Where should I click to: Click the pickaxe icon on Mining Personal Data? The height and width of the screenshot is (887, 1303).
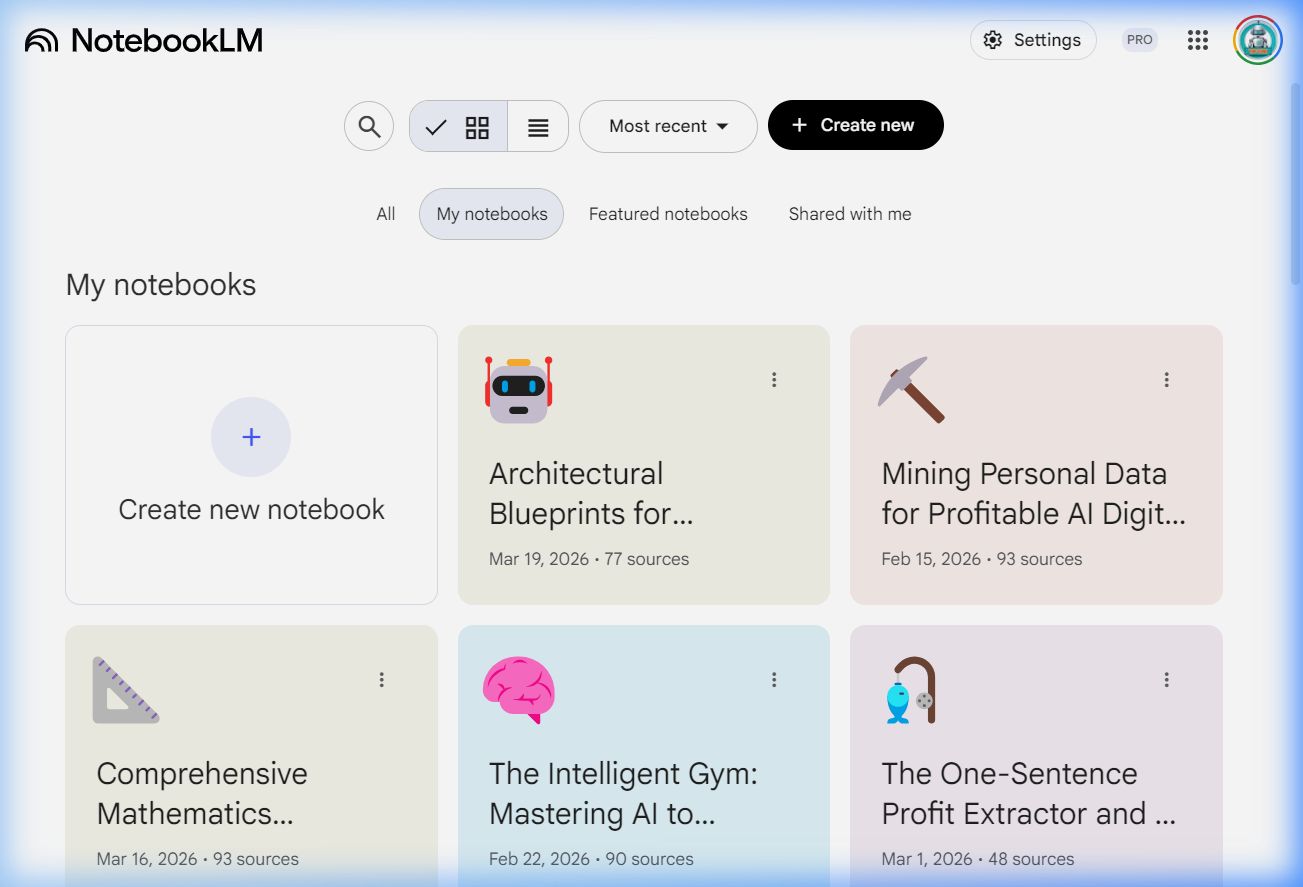click(x=911, y=390)
